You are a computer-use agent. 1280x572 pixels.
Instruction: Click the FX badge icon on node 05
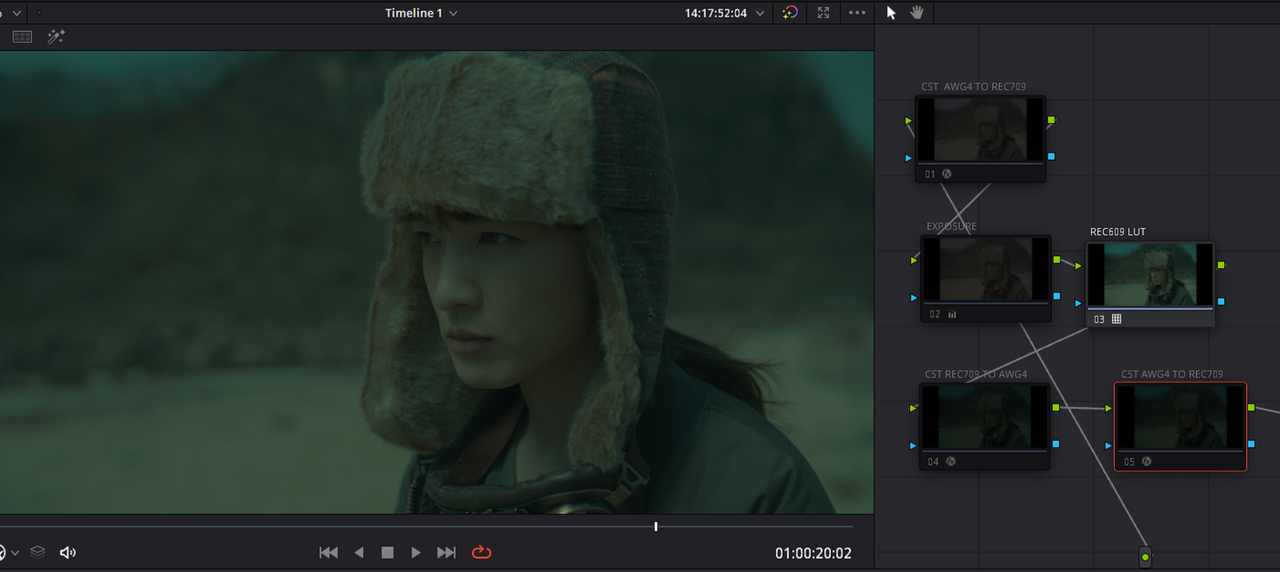pyautogui.click(x=1146, y=461)
